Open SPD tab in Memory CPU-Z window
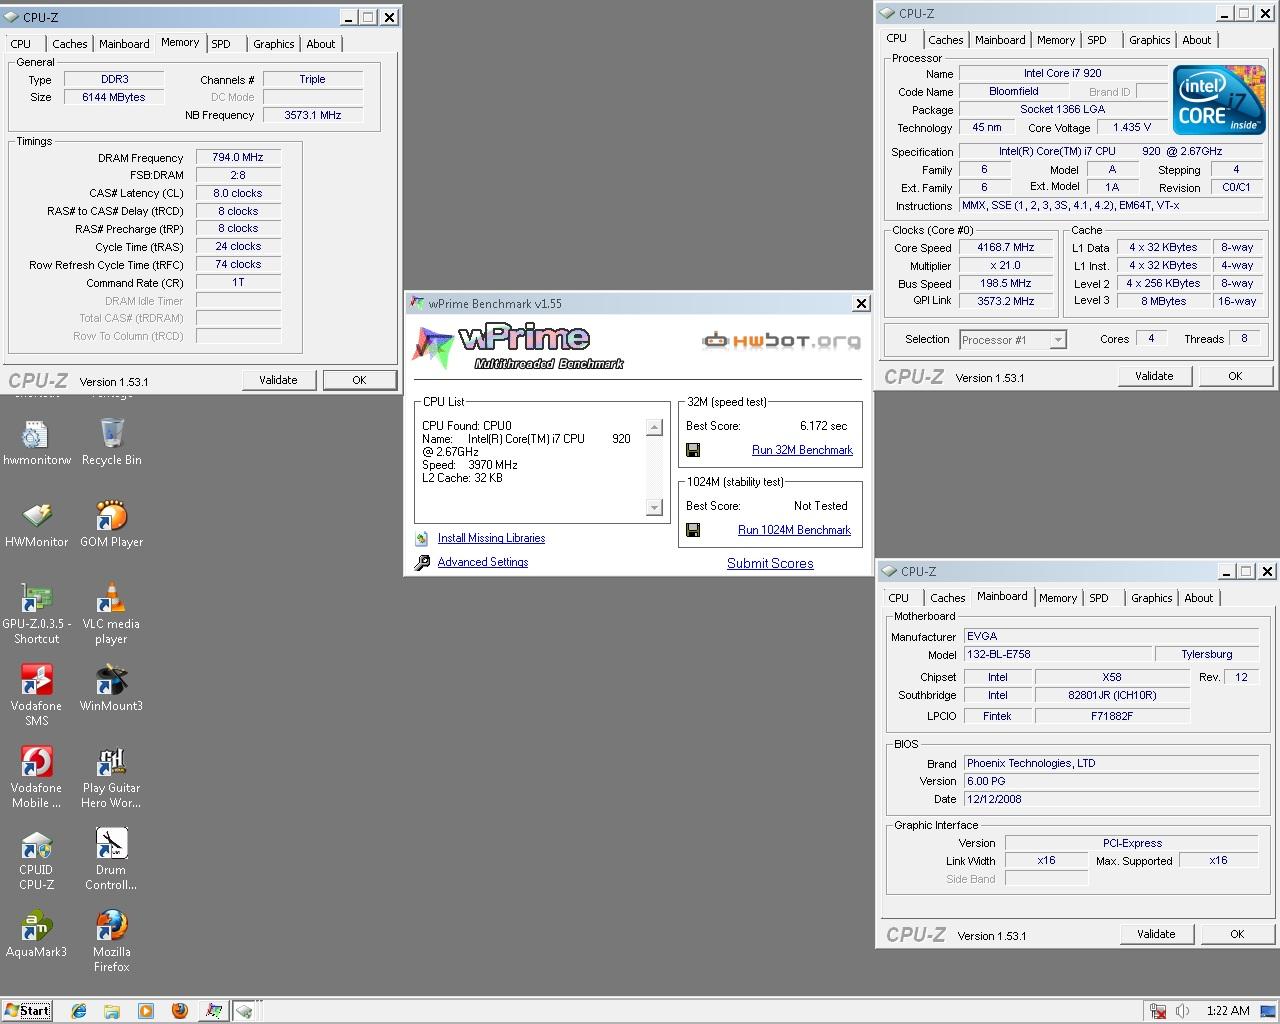Viewport: 1280px width, 1024px height. pyautogui.click(x=221, y=44)
